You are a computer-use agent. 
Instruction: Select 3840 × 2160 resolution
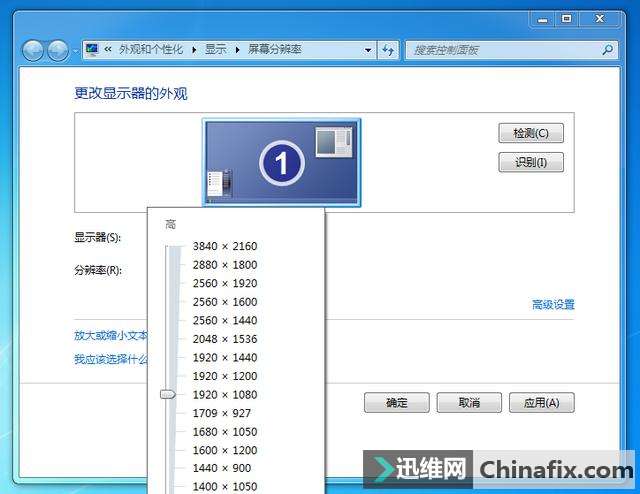coord(225,246)
